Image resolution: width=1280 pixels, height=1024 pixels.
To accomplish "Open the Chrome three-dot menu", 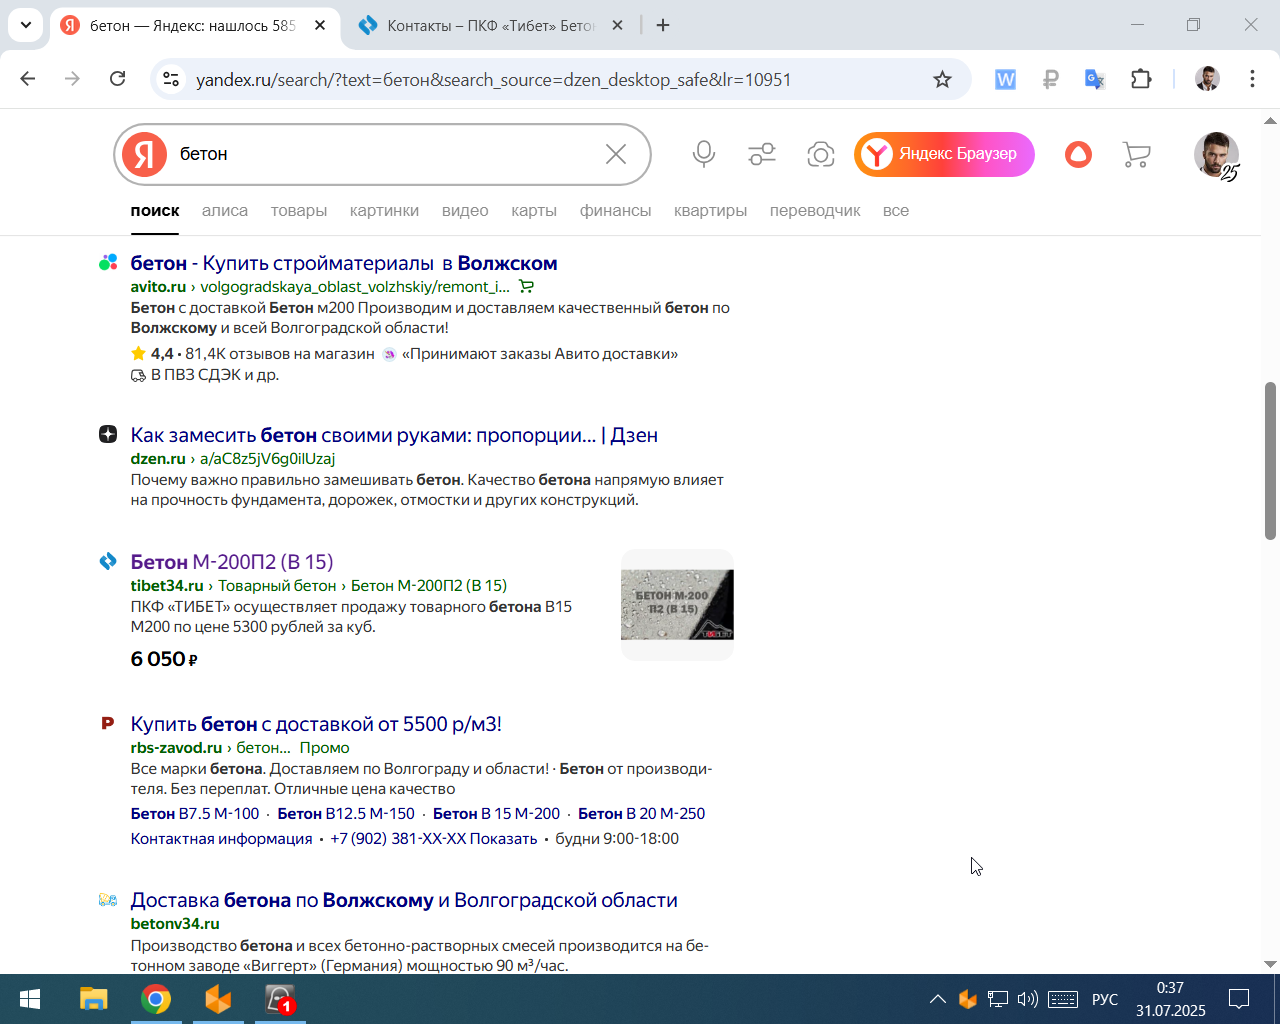I will tap(1252, 79).
